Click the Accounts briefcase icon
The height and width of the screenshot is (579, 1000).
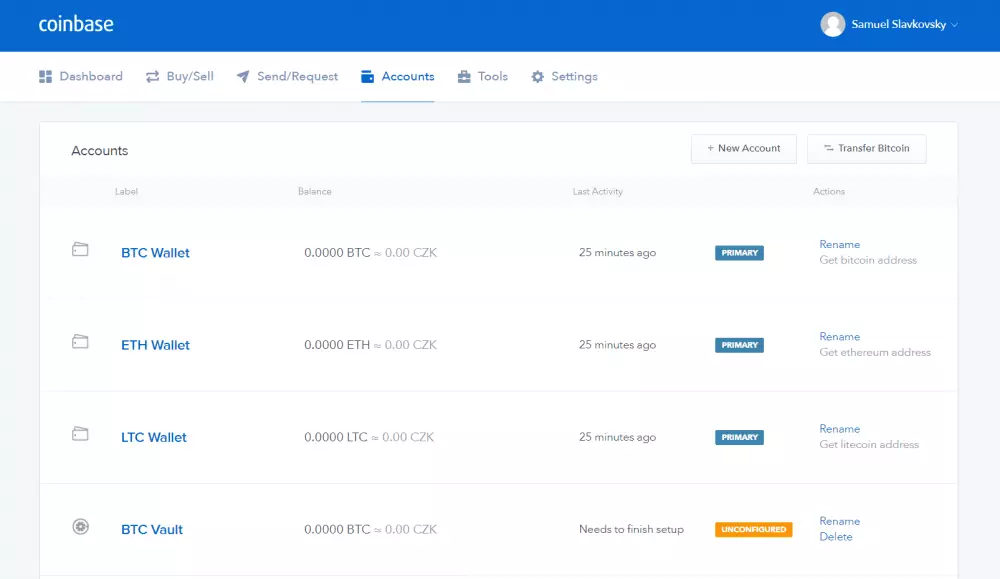369,76
